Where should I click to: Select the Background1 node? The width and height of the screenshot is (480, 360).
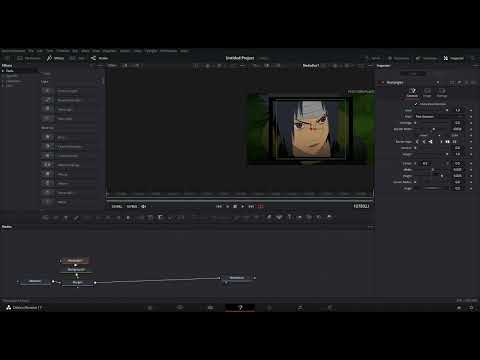click(76, 270)
